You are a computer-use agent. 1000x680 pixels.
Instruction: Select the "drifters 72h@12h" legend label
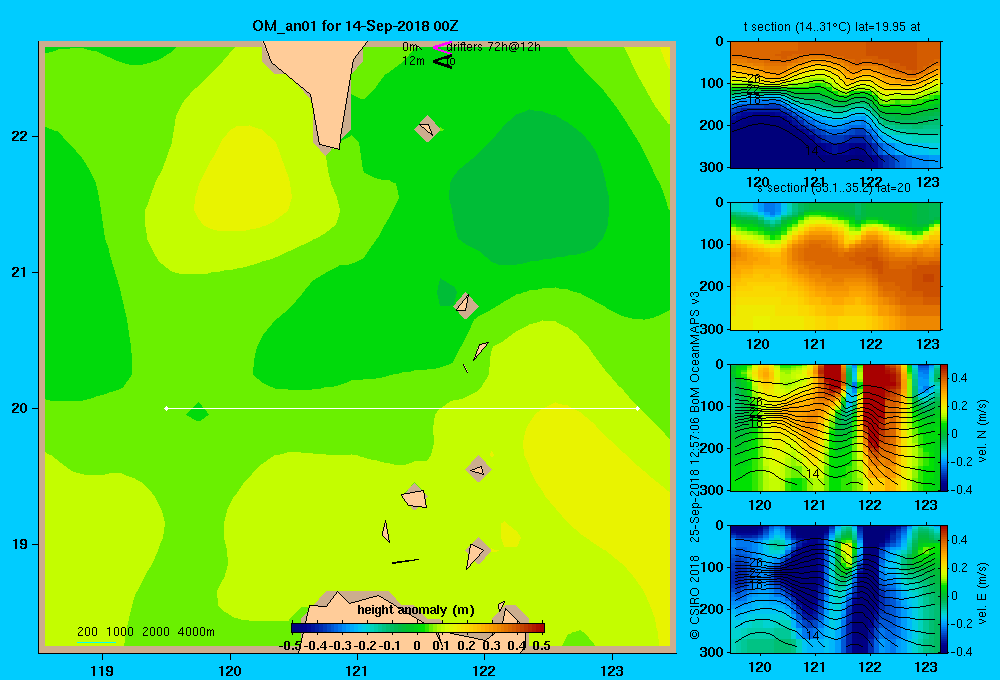(494, 47)
